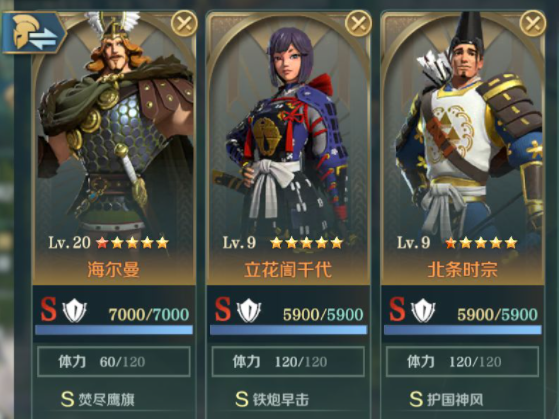Image resolution: width=560 pixels, height=419 pixels.
Task: Open the 焚尽鹰旗 skill
Action: (98, 399)
